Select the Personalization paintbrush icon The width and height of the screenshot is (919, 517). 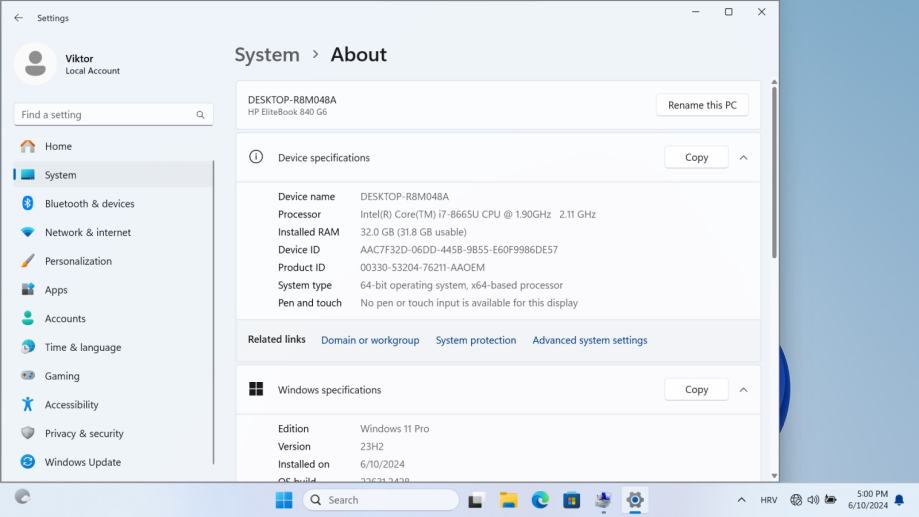[x=28, y=261]
